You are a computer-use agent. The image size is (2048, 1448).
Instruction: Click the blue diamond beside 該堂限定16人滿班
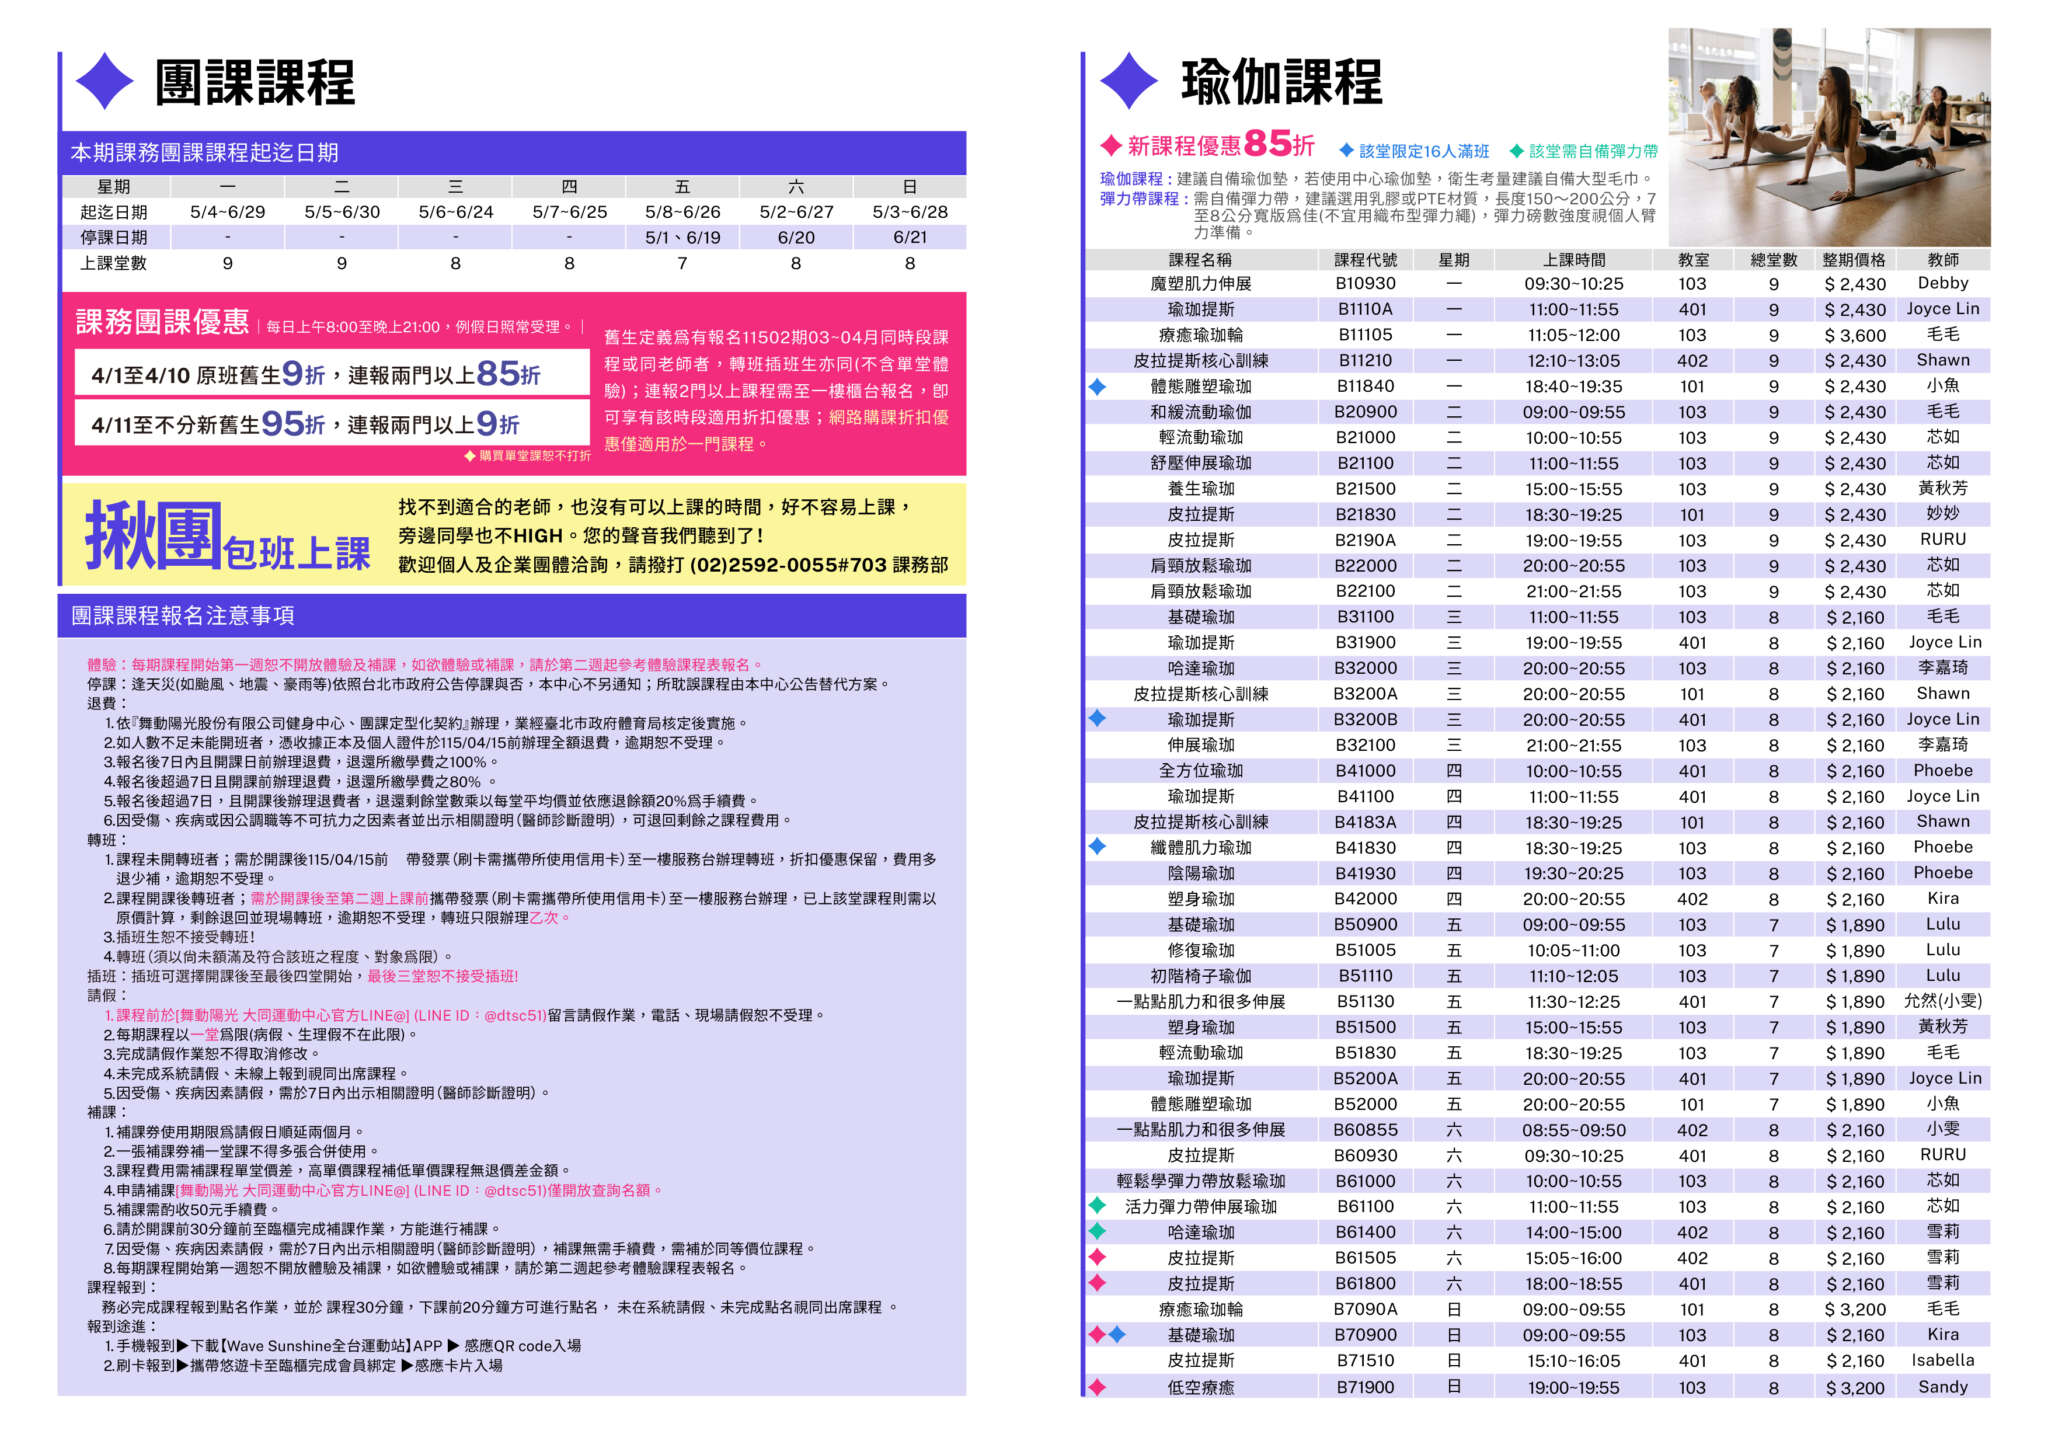pyautogui.click(x=1346, y=151)
